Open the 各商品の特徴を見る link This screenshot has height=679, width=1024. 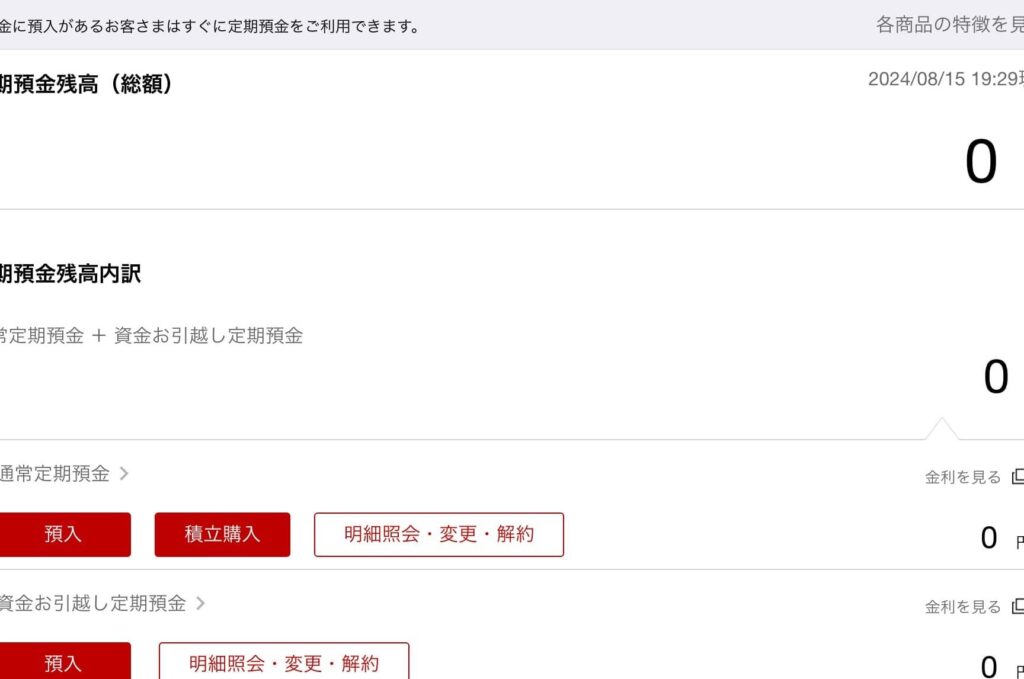coord(948,25)
